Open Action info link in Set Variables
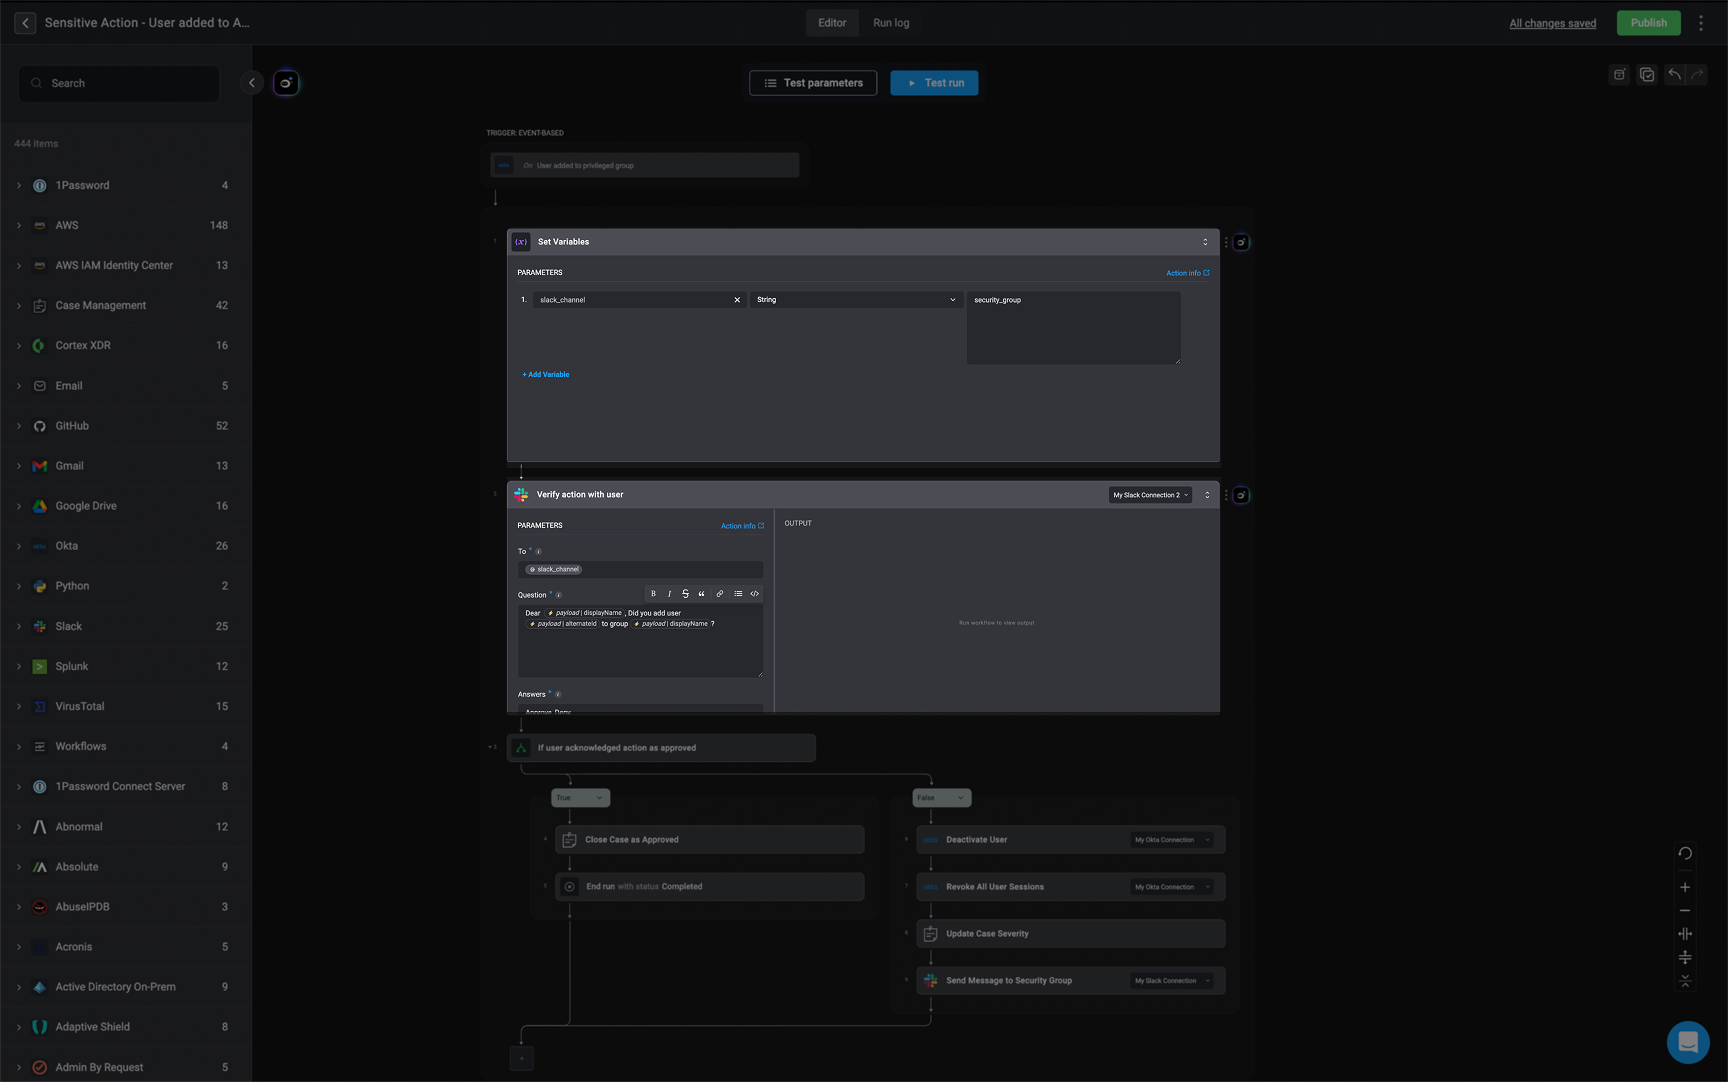 1187,273
